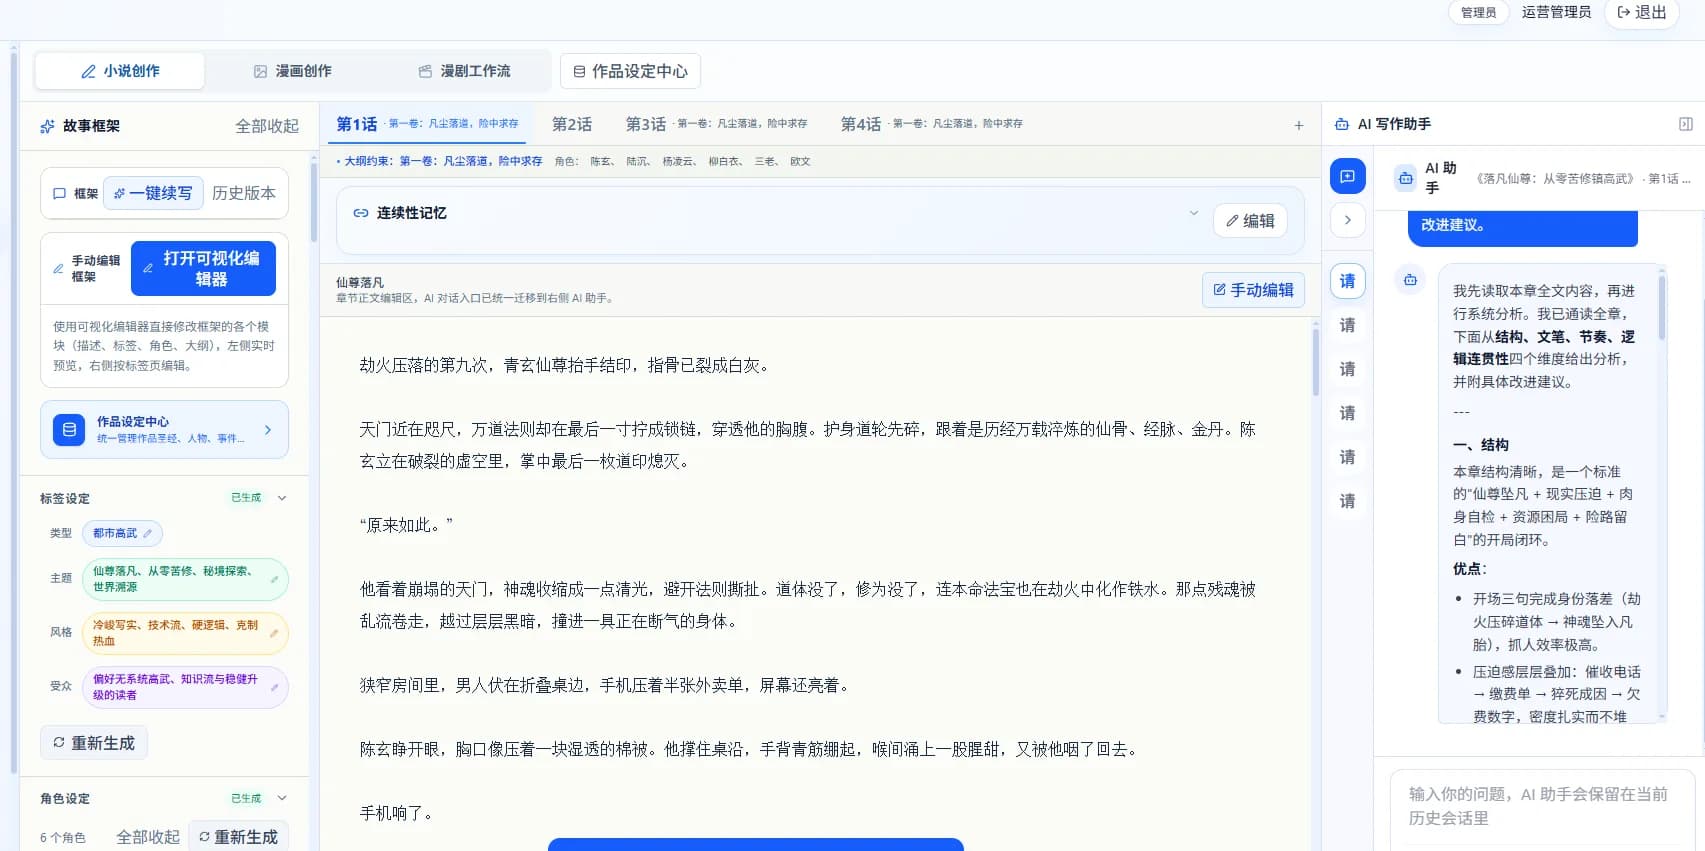
Task: Start a new AI assistant chat session
Action: [x=1347, y=177]
